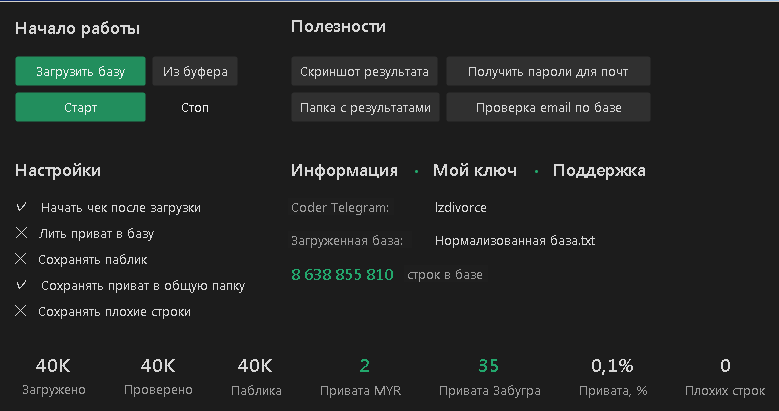
Task: Switch to the 'Информация' tab
Action: pyautogui.click(x=344, y=171)
